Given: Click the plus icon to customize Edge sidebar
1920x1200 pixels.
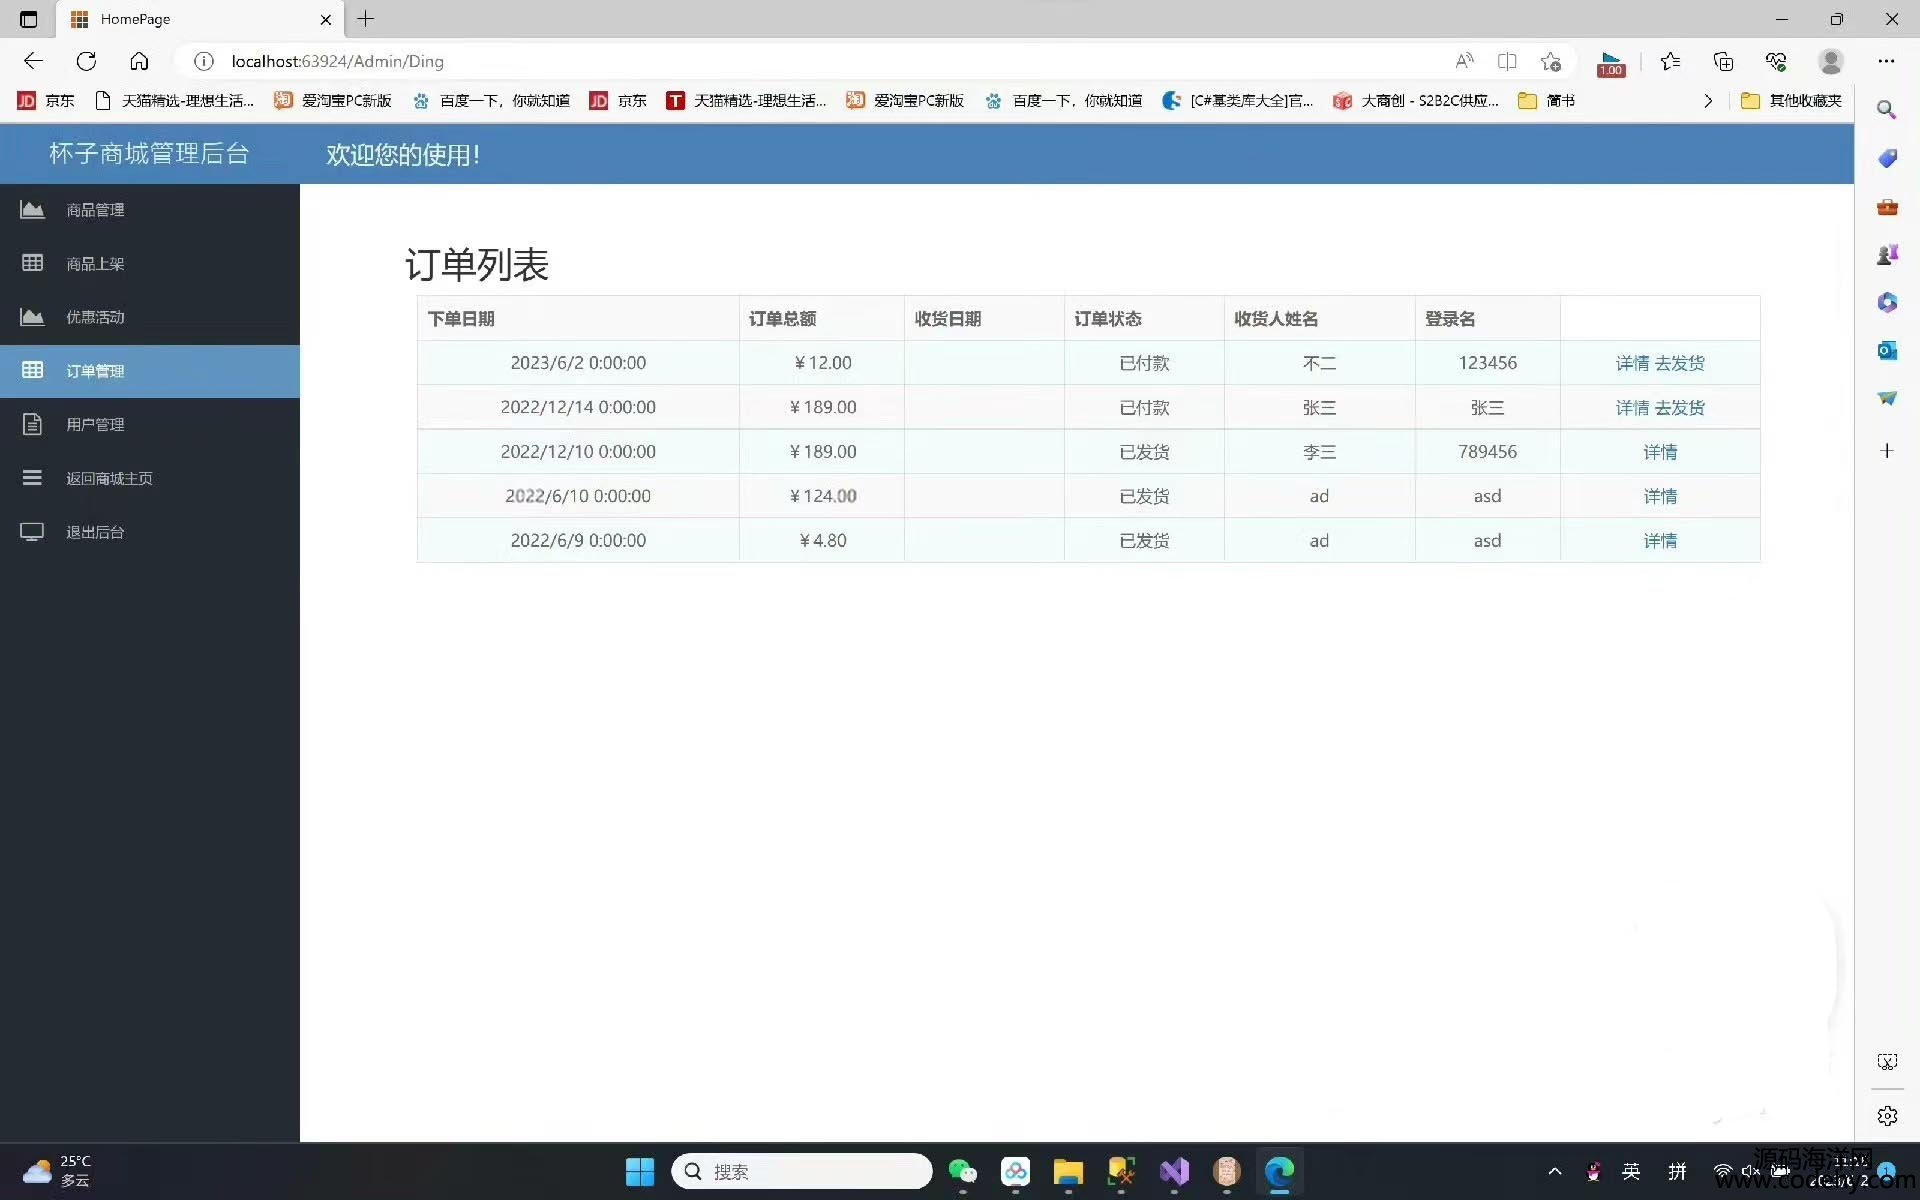Looking at the screenshot, I should point(1886,451).
